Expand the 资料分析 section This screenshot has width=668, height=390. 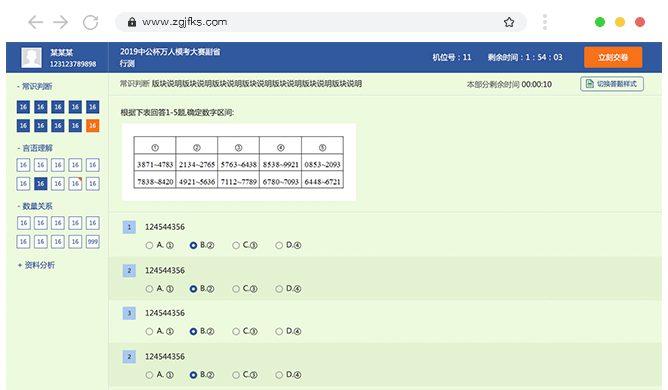click(x=36, y=265)
